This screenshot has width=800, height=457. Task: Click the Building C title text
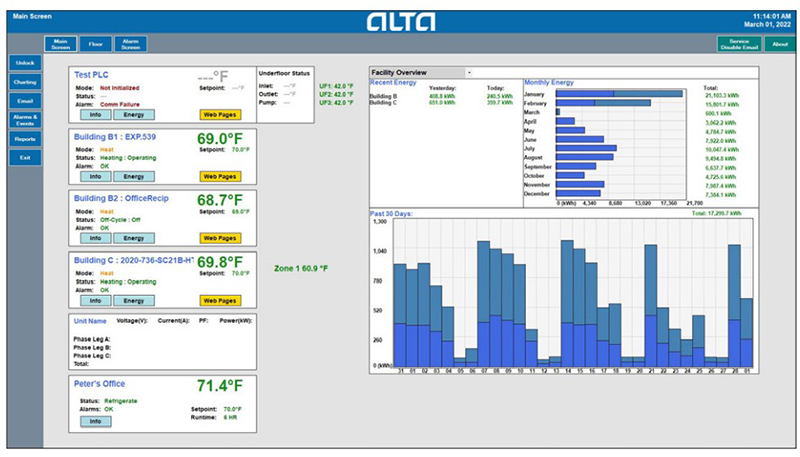point(134,260)
